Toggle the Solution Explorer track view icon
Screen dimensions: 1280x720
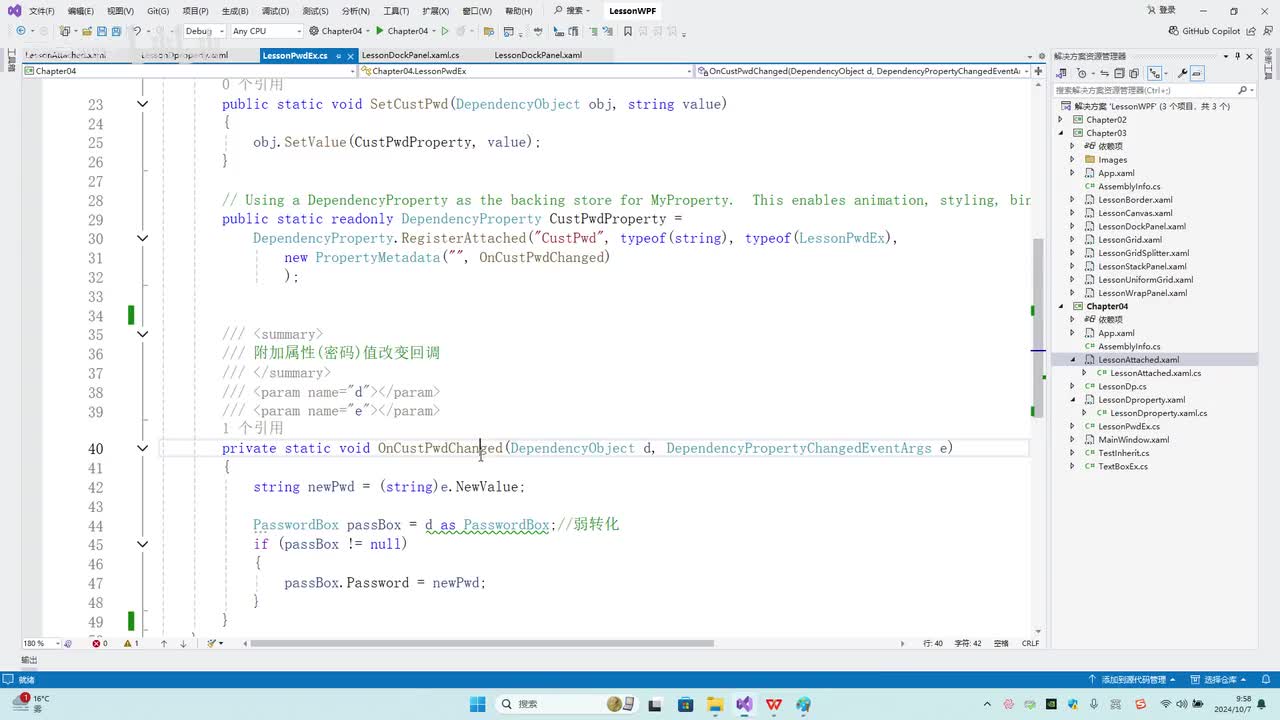point(1156,73)
